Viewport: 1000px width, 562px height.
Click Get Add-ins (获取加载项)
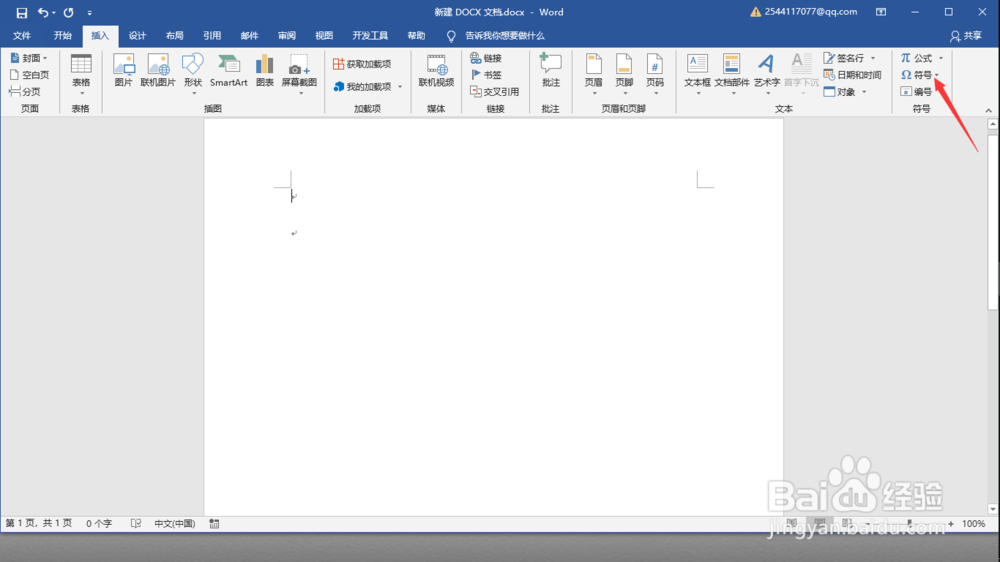(x=362, y=64)
